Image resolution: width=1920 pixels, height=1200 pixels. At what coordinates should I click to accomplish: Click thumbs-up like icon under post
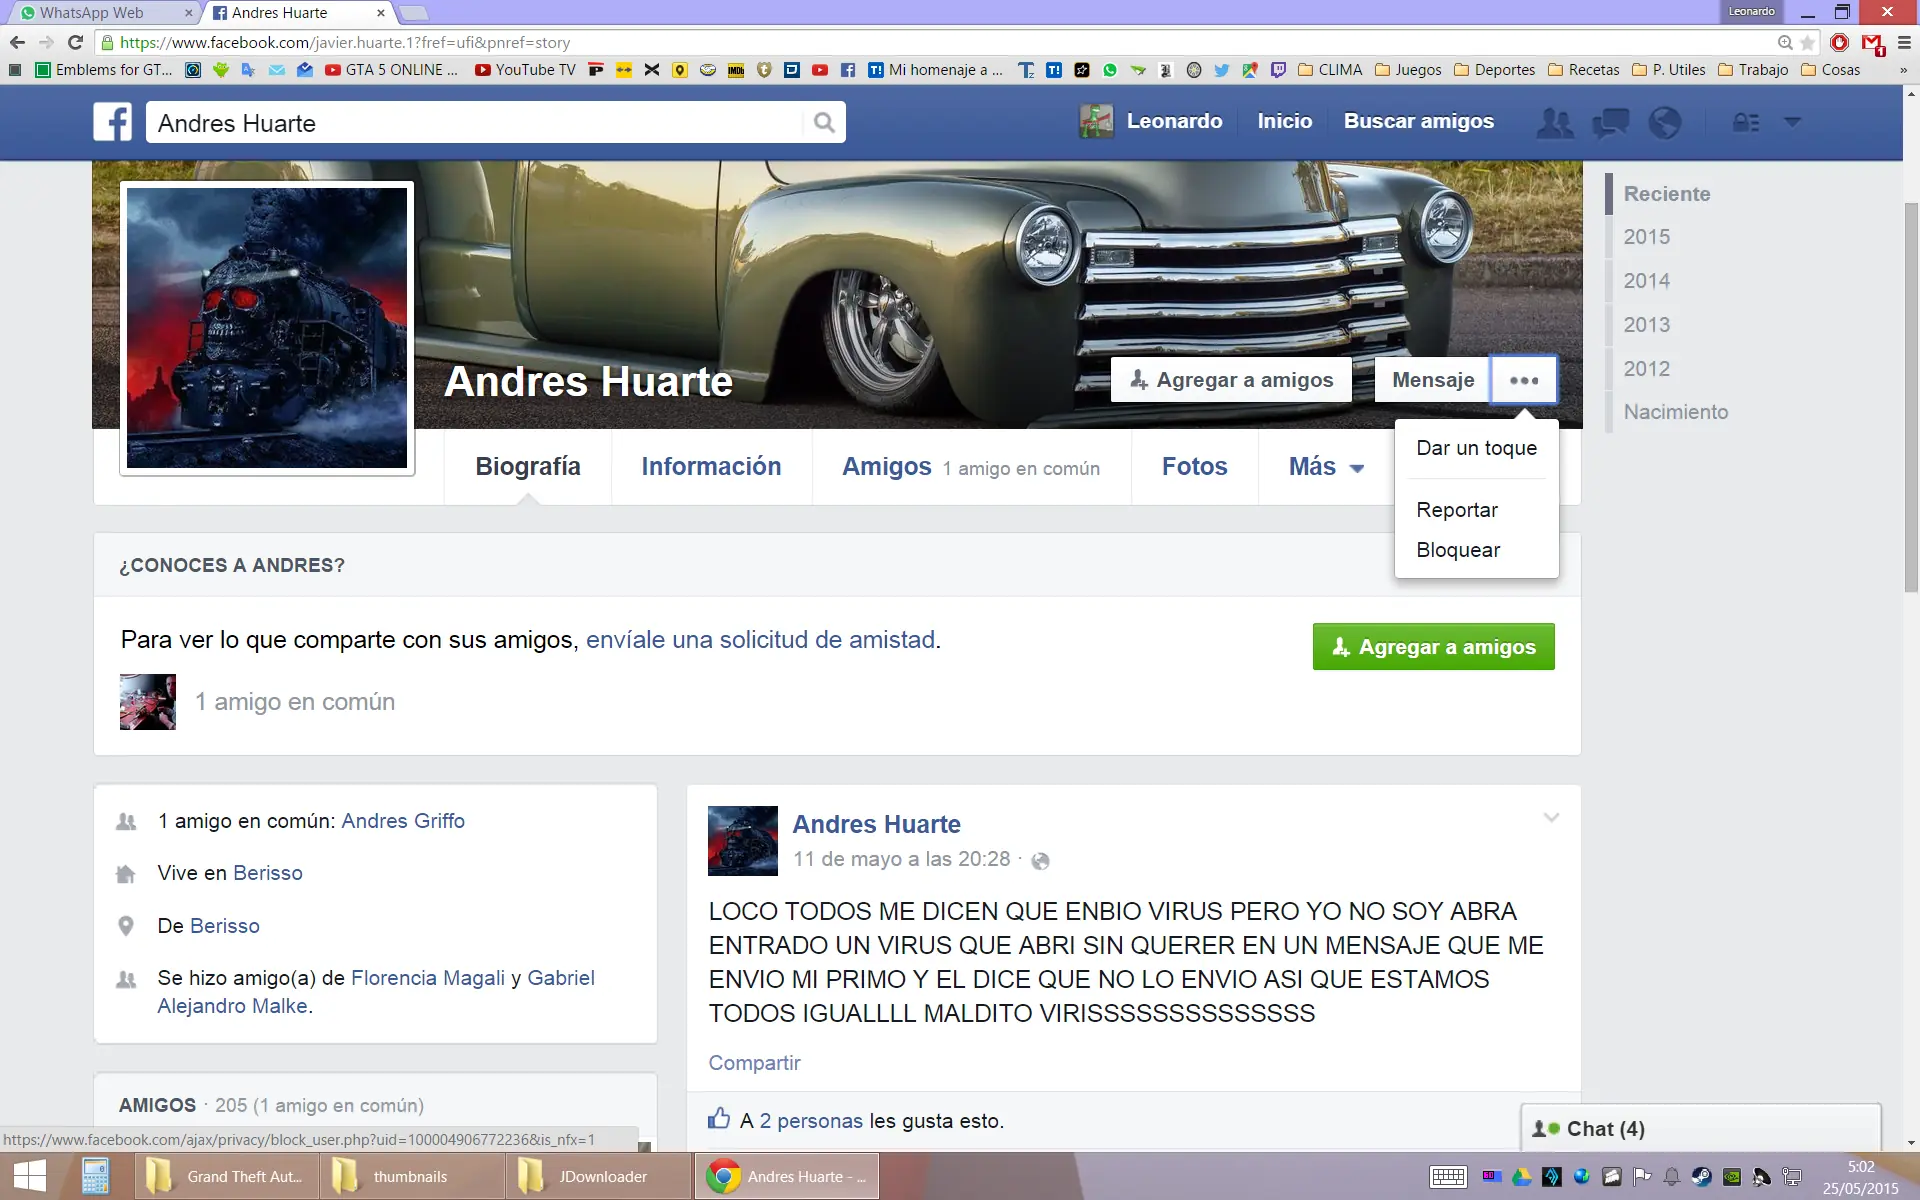point(719,1119)
